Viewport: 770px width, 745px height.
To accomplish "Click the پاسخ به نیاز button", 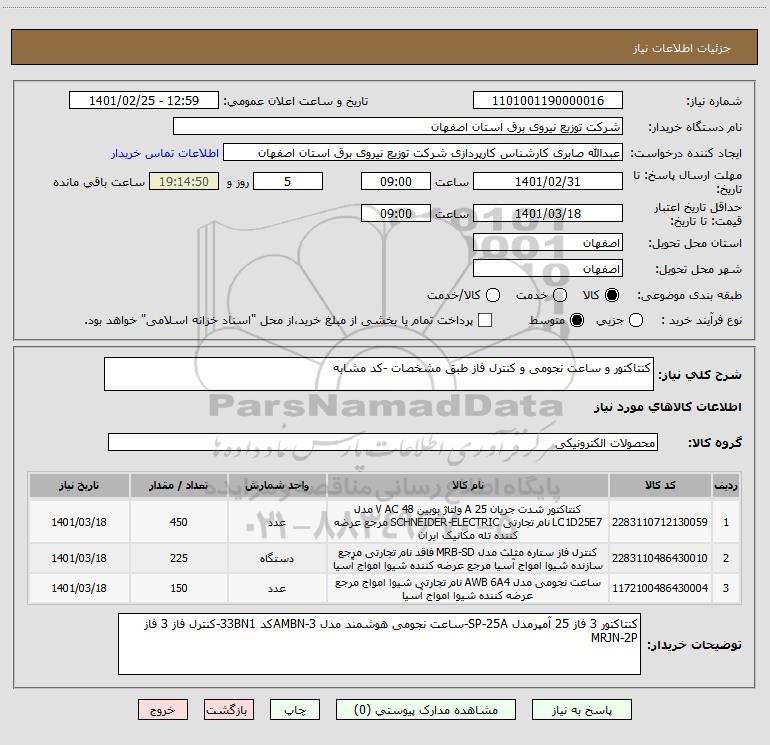I will (x=581, y=710).
